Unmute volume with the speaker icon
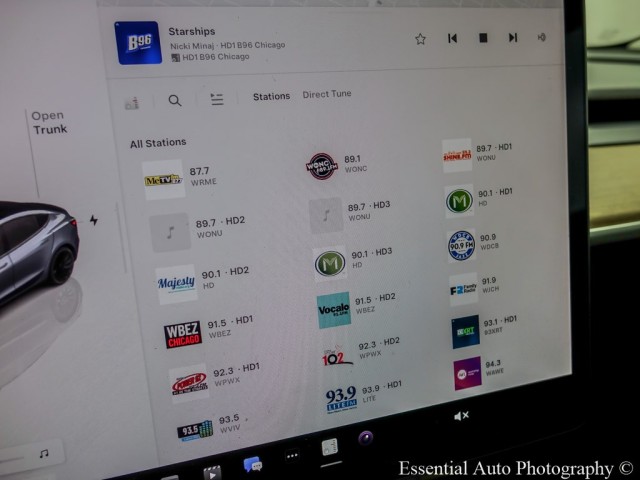 461,415
